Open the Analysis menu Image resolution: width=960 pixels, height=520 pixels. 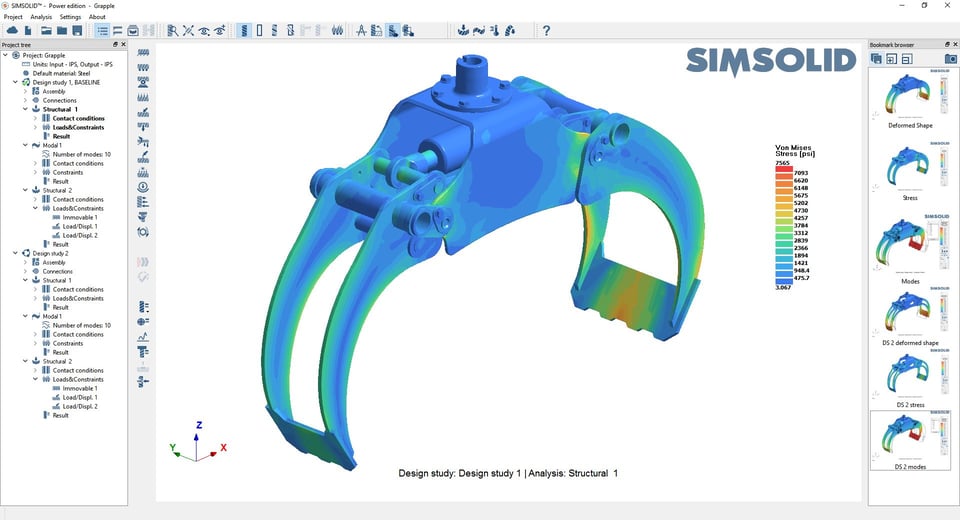point(41,17)
